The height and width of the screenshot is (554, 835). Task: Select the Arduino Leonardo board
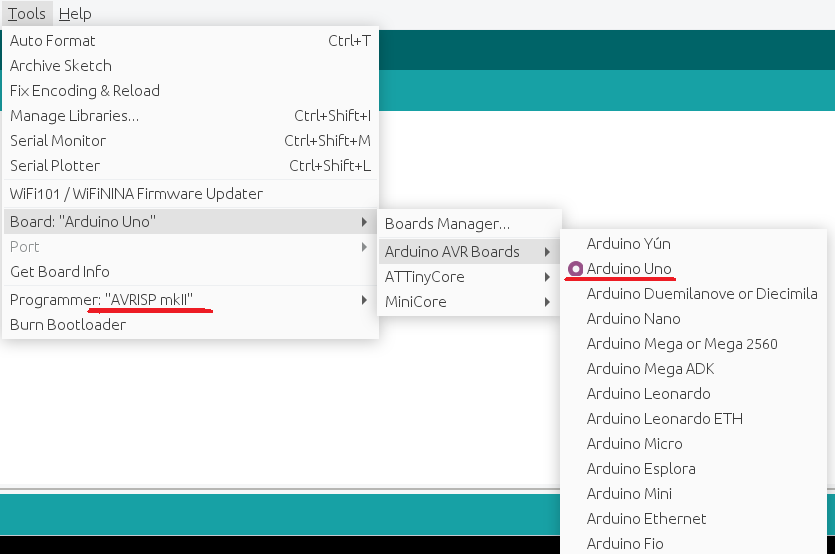[x=693, y=394]
